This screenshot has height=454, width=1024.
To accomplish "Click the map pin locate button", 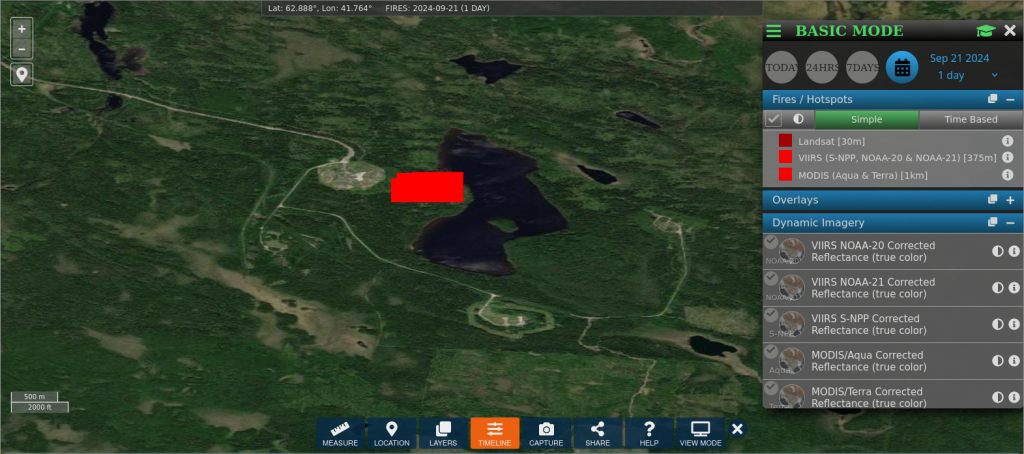I will click(22, 74).
